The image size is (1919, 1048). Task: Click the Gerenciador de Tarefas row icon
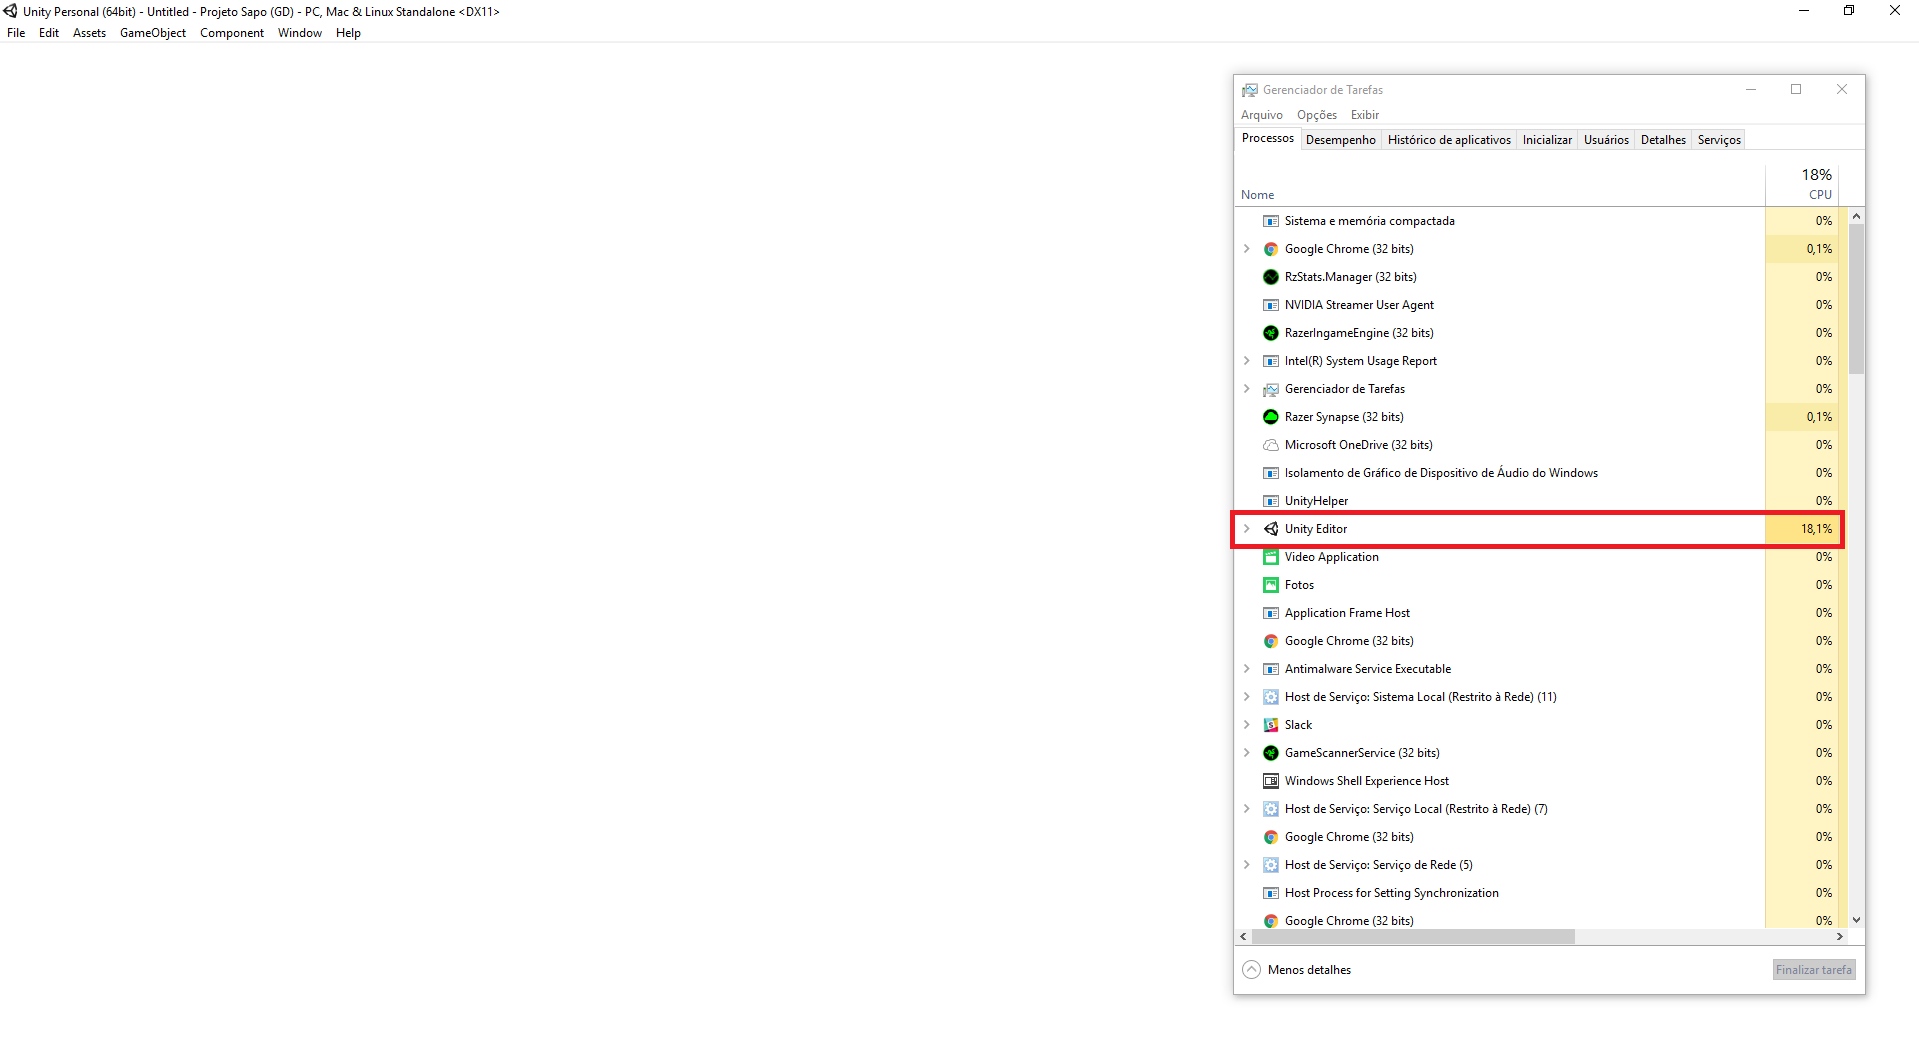(1271, 389)
